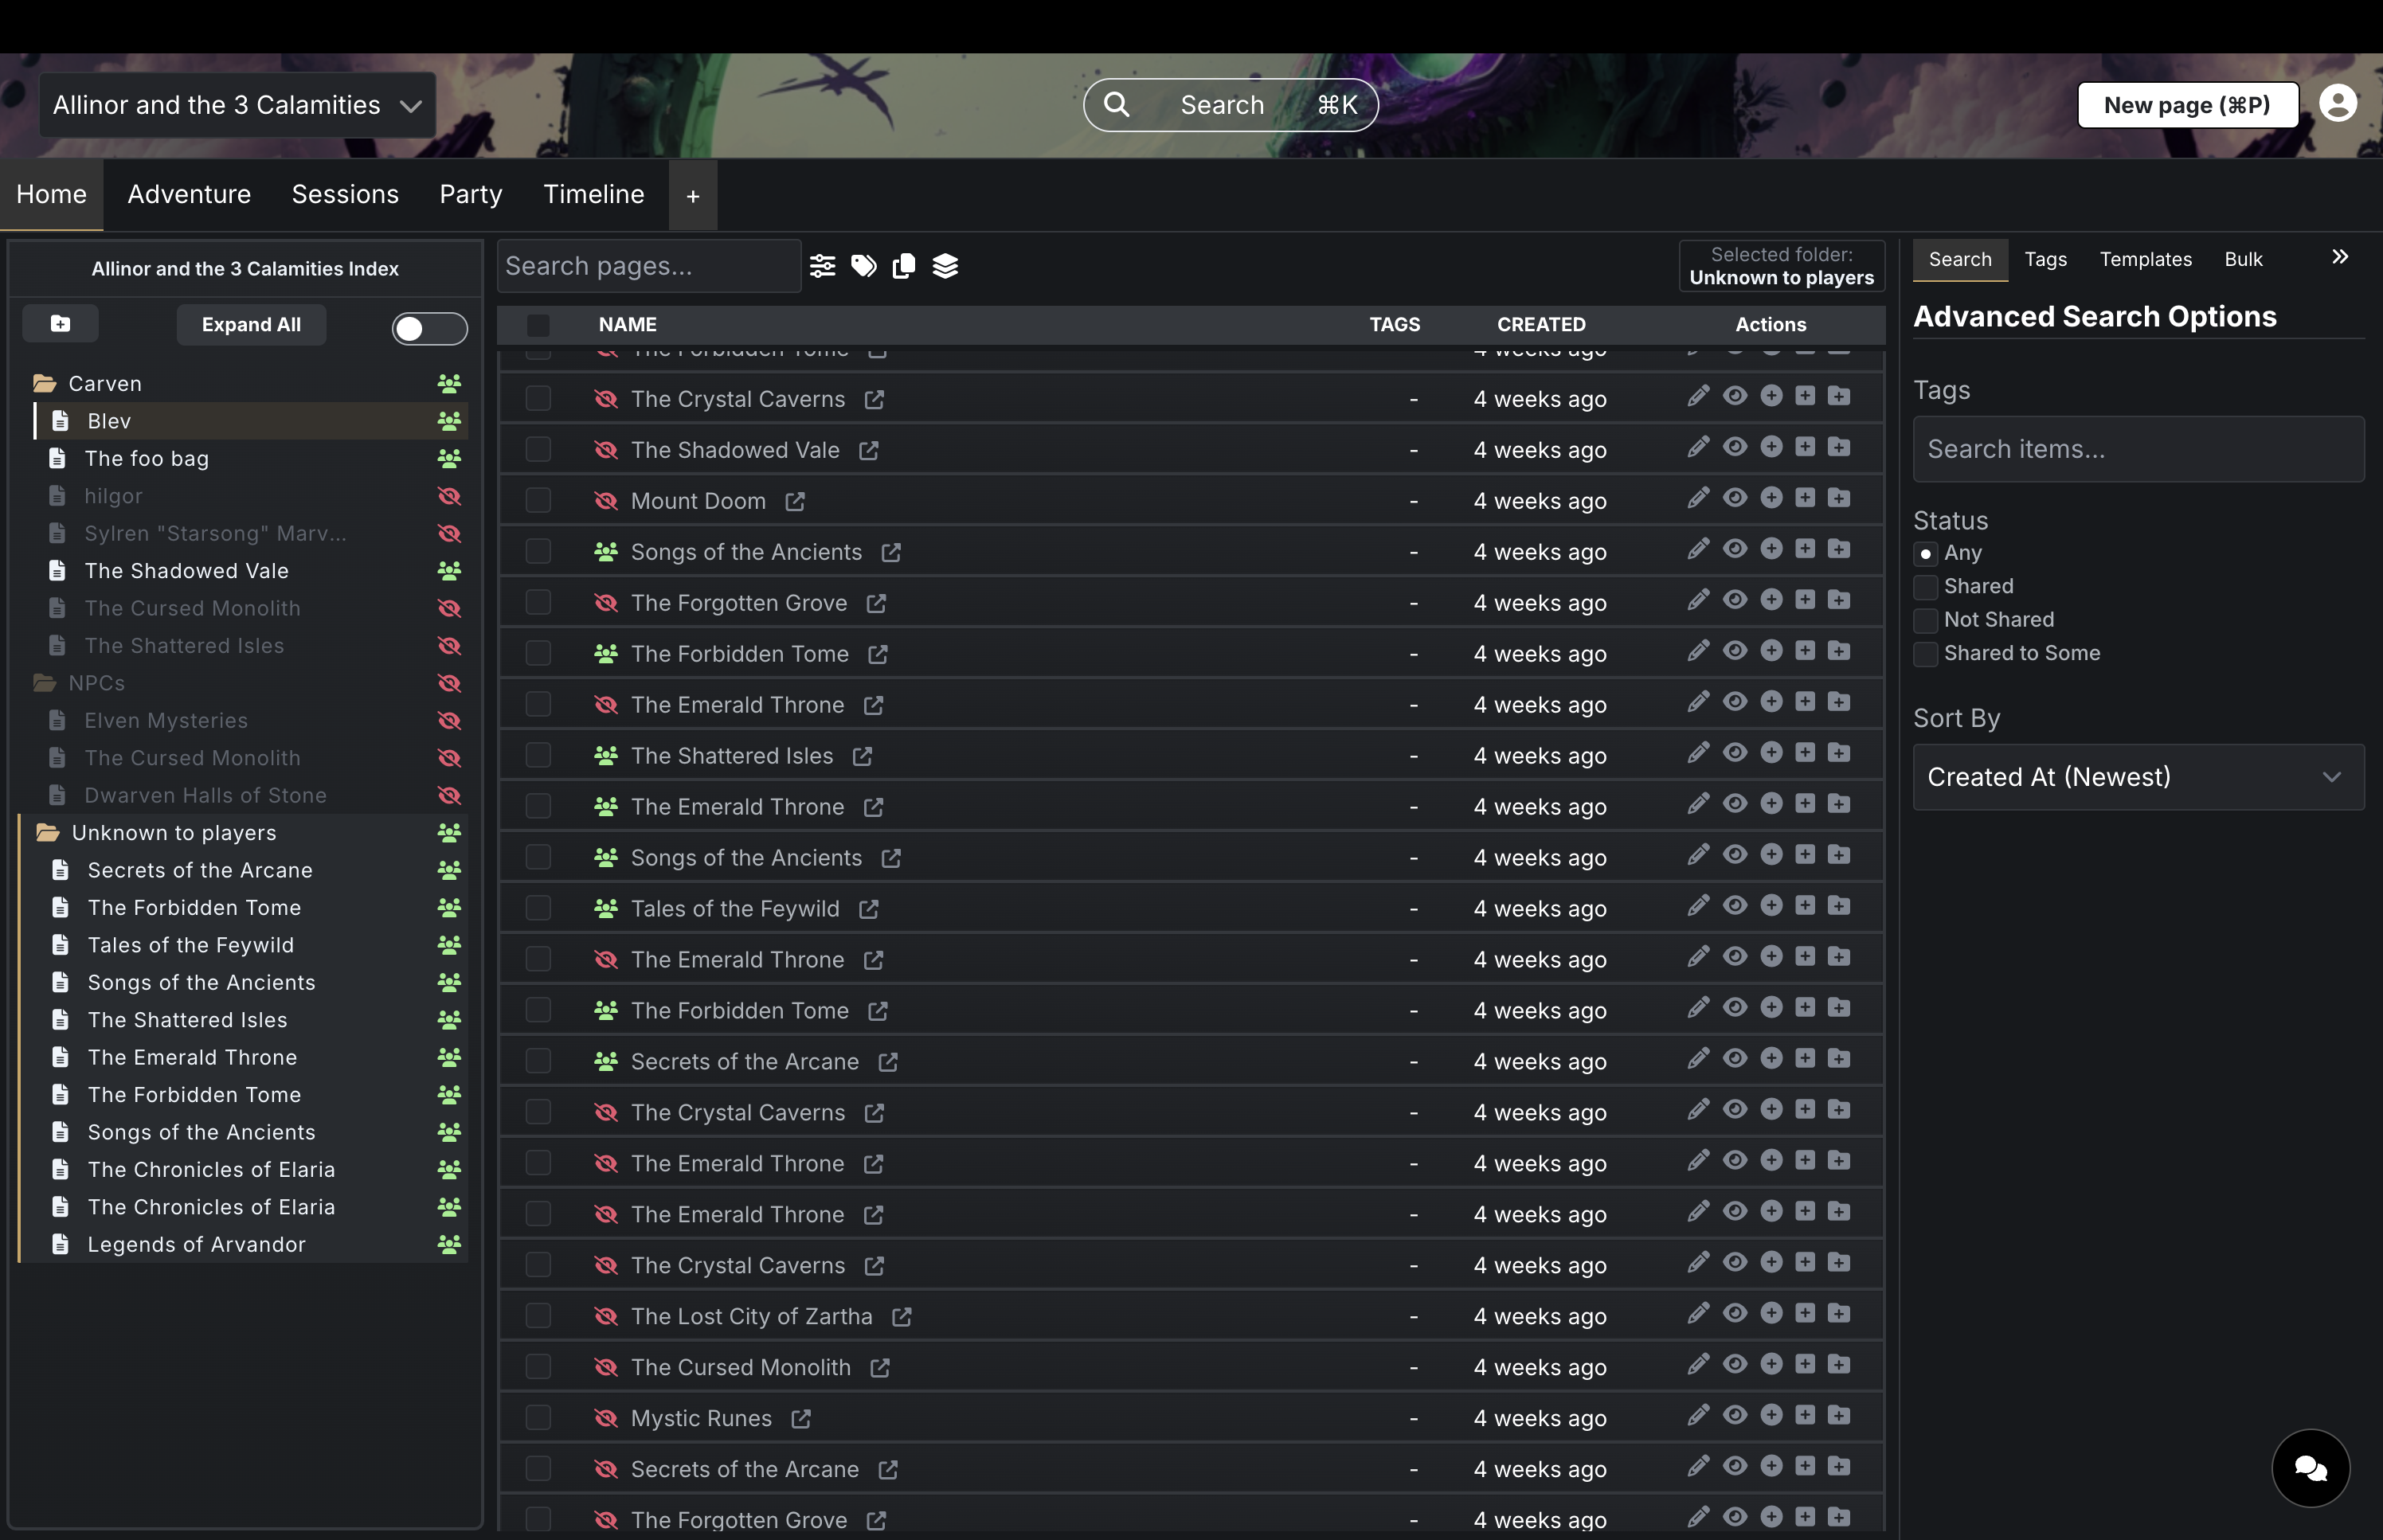Enable the Shared to Some status checkbox
Viewport: 2383px width, 1540px height.
[1925, 653]
